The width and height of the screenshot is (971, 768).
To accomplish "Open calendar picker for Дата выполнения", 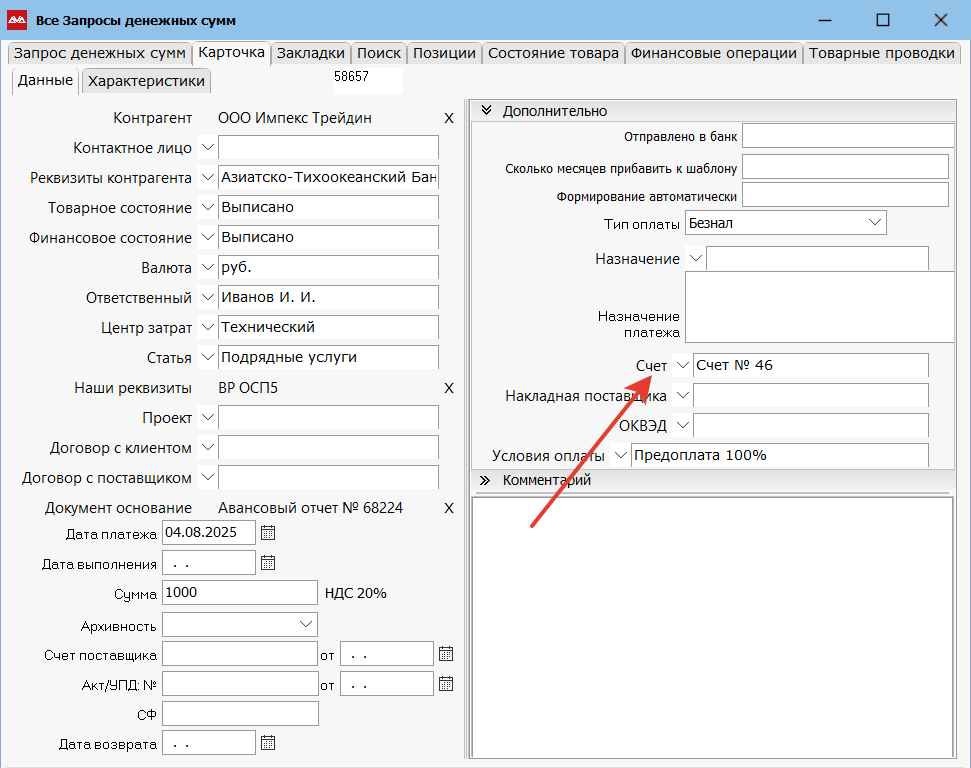I will pyautogui.click(x=267, y=563).
